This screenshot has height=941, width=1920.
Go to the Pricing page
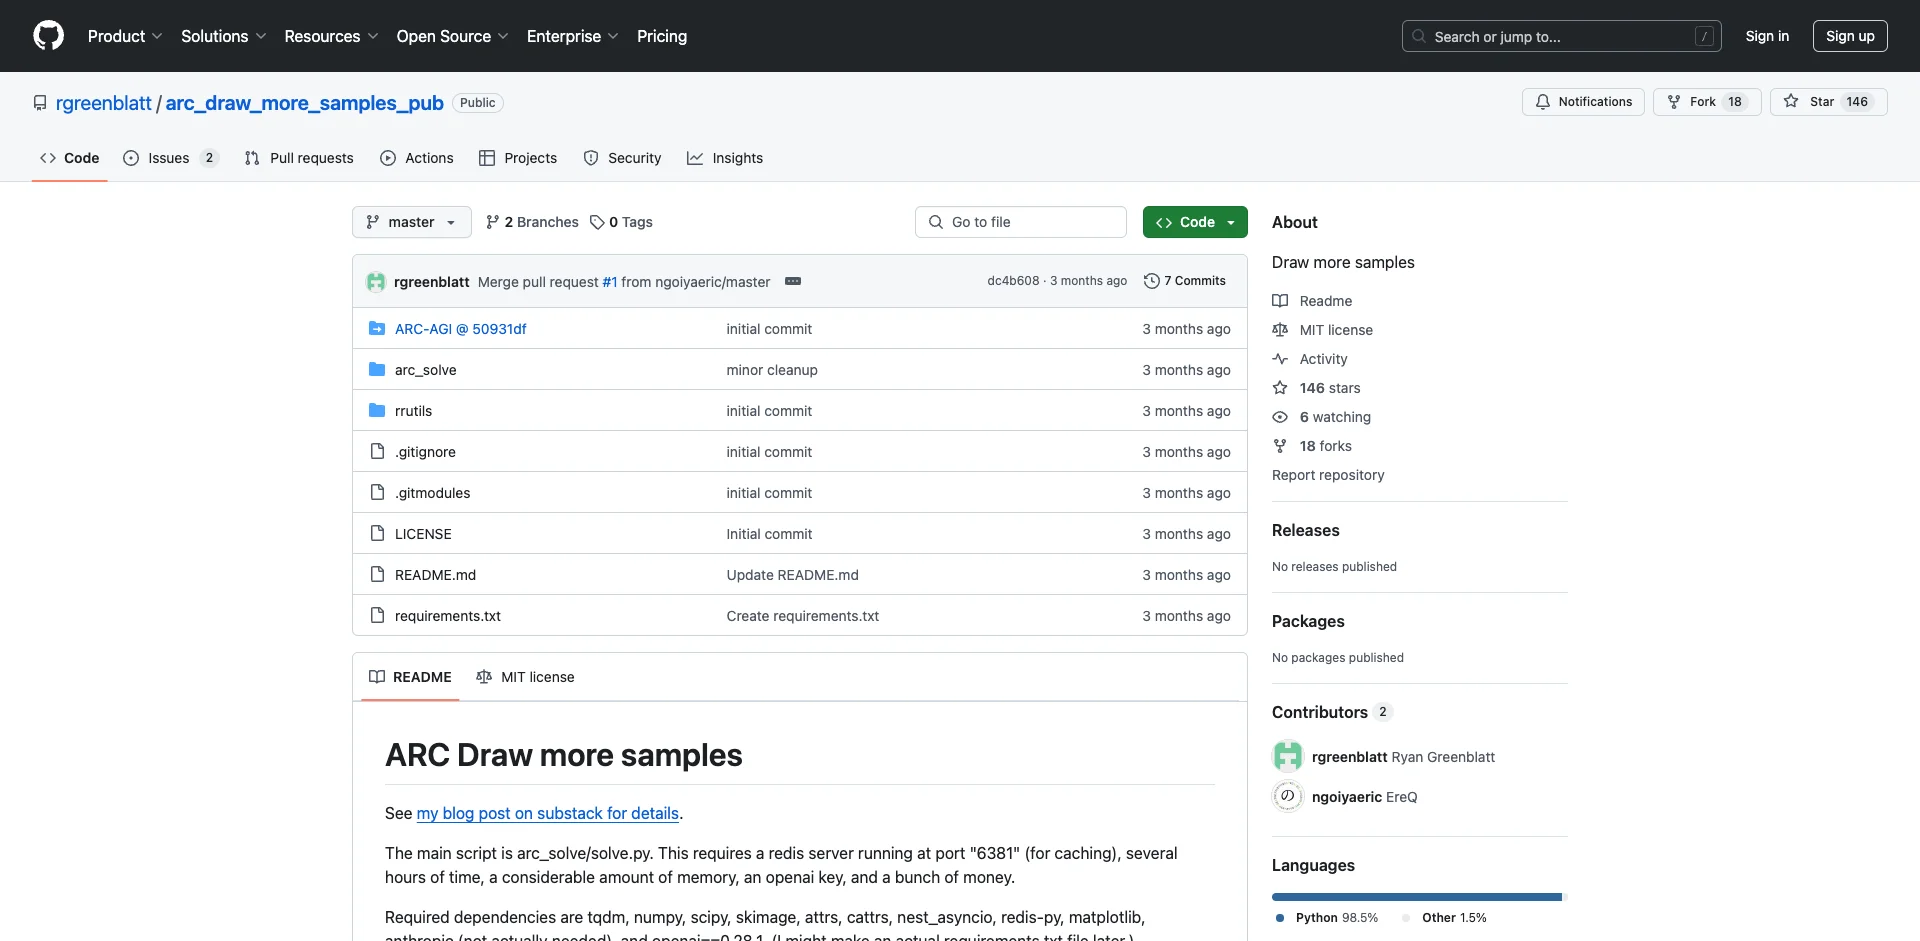(x=662, y=36)
